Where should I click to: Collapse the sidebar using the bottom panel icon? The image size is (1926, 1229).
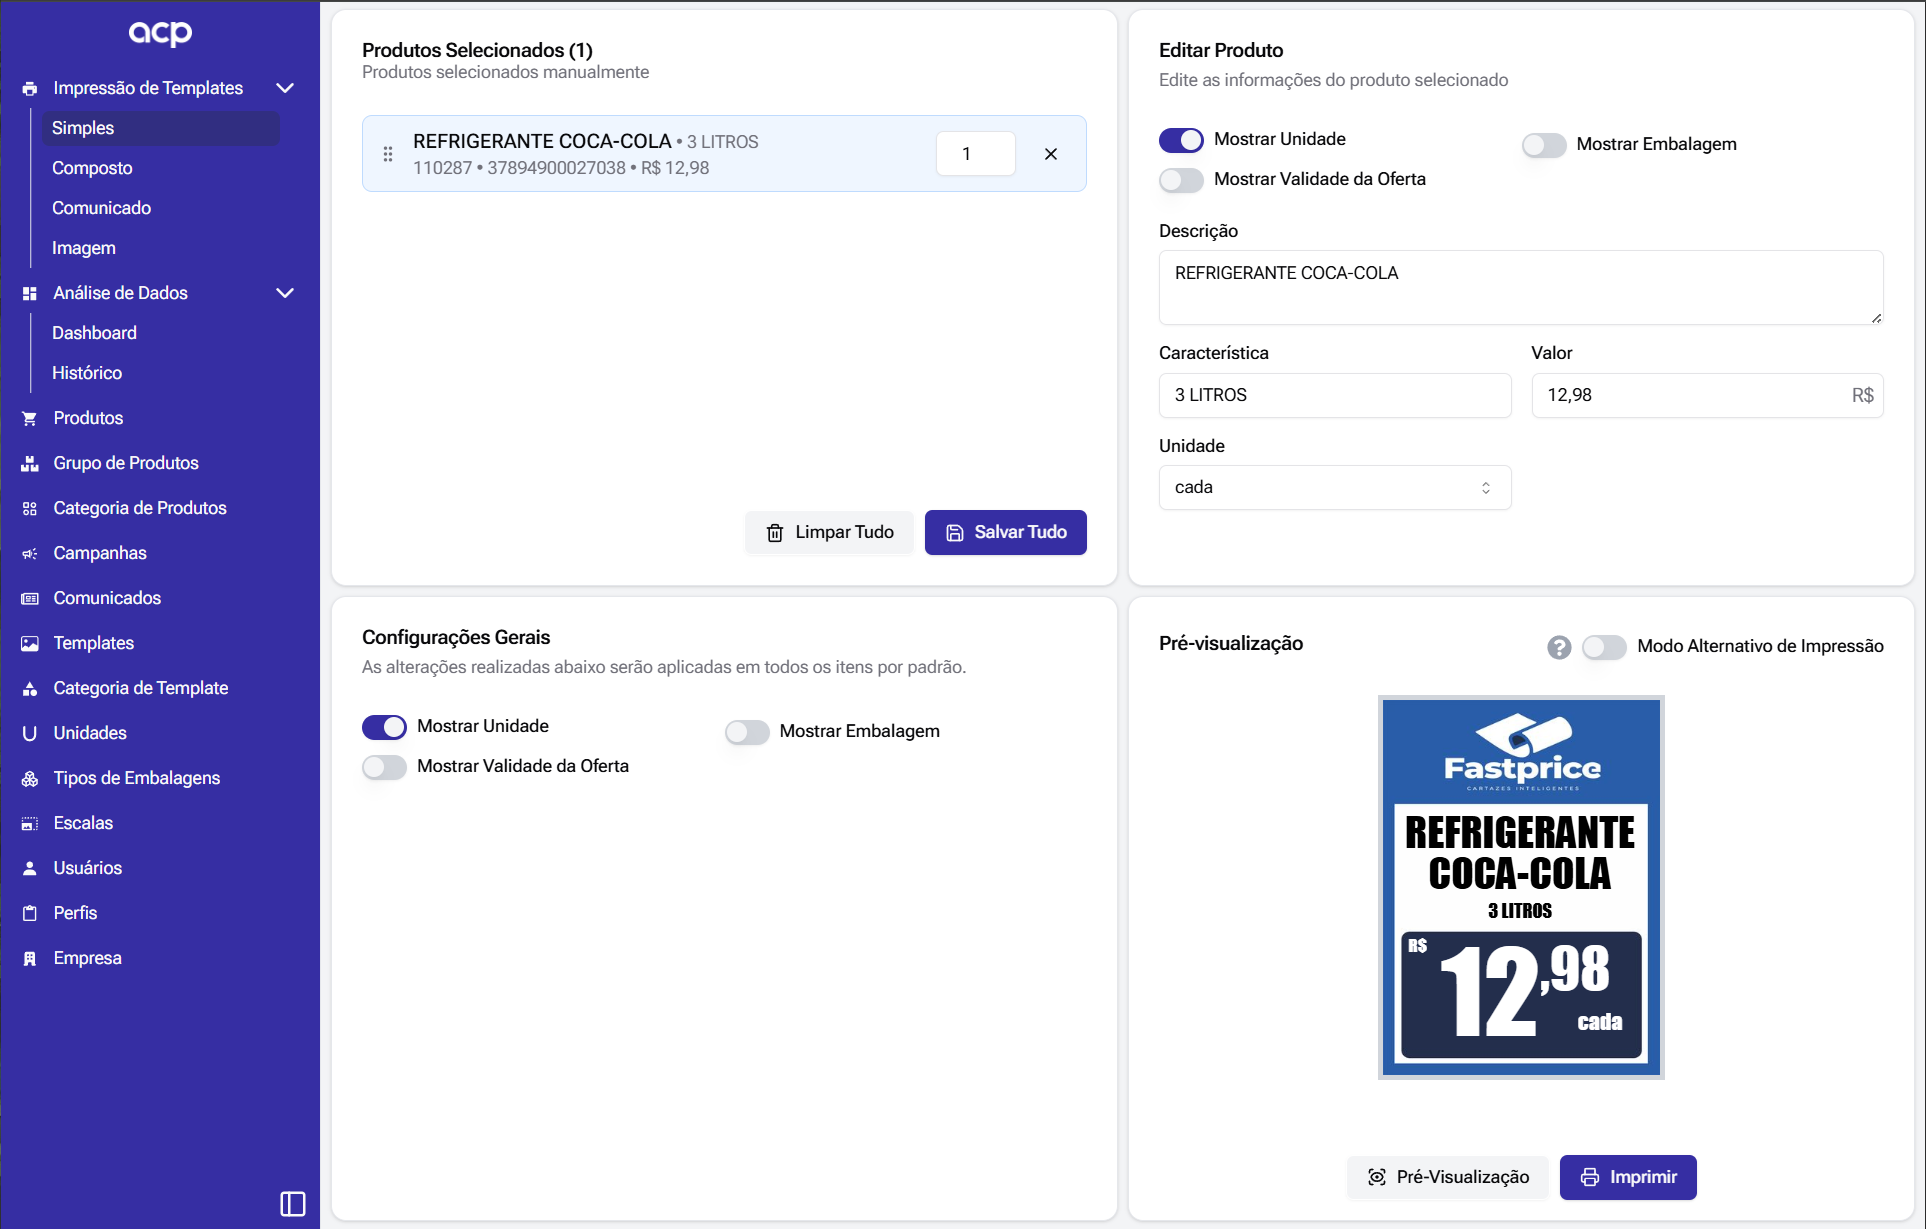(292, 1204)
